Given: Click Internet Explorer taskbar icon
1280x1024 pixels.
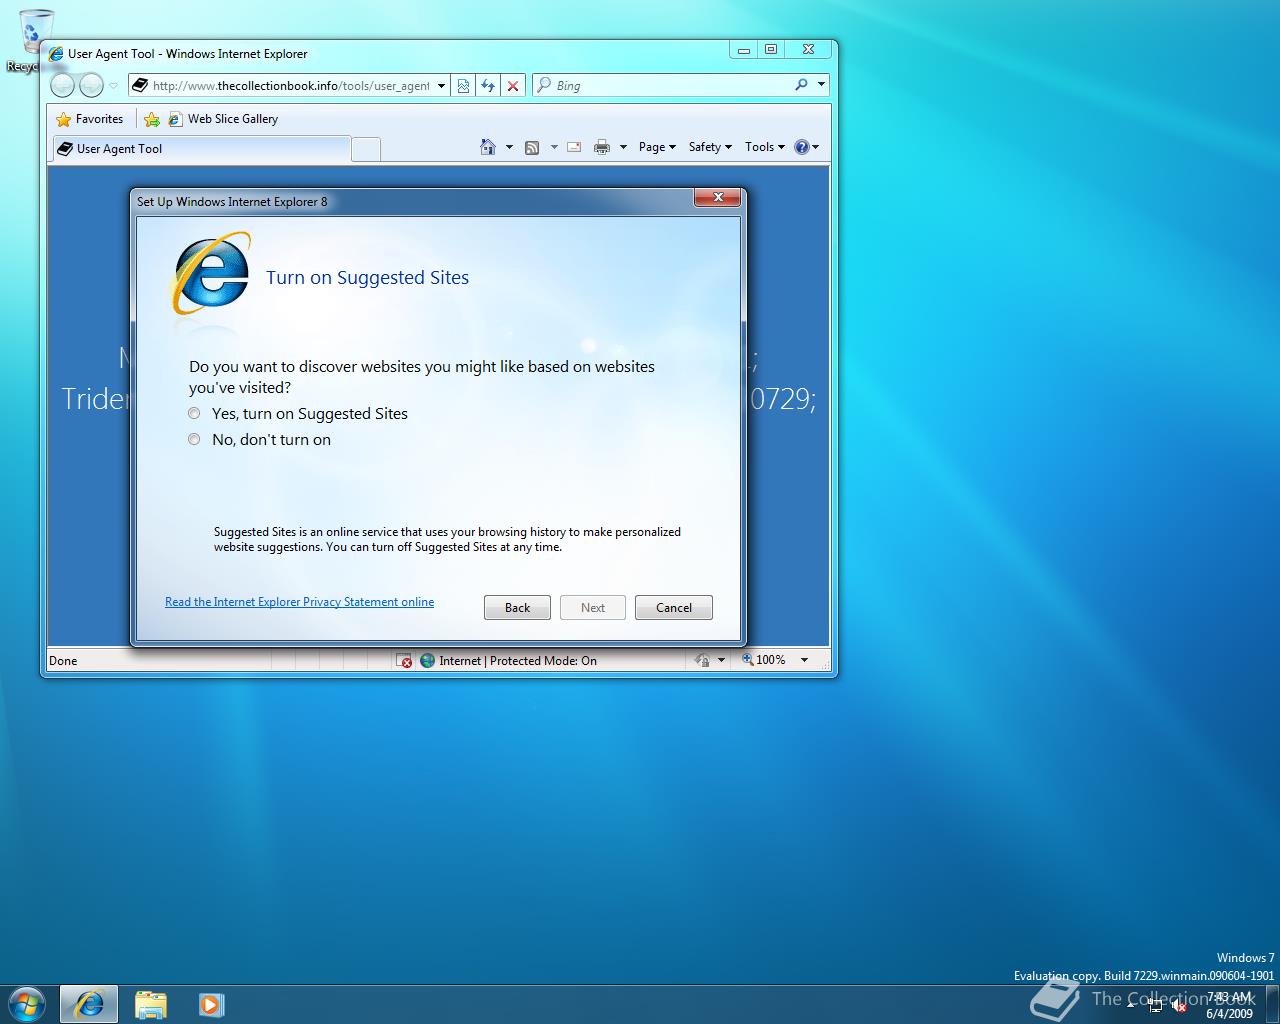Looking at the screenshot, I should tap(89, 1004).
